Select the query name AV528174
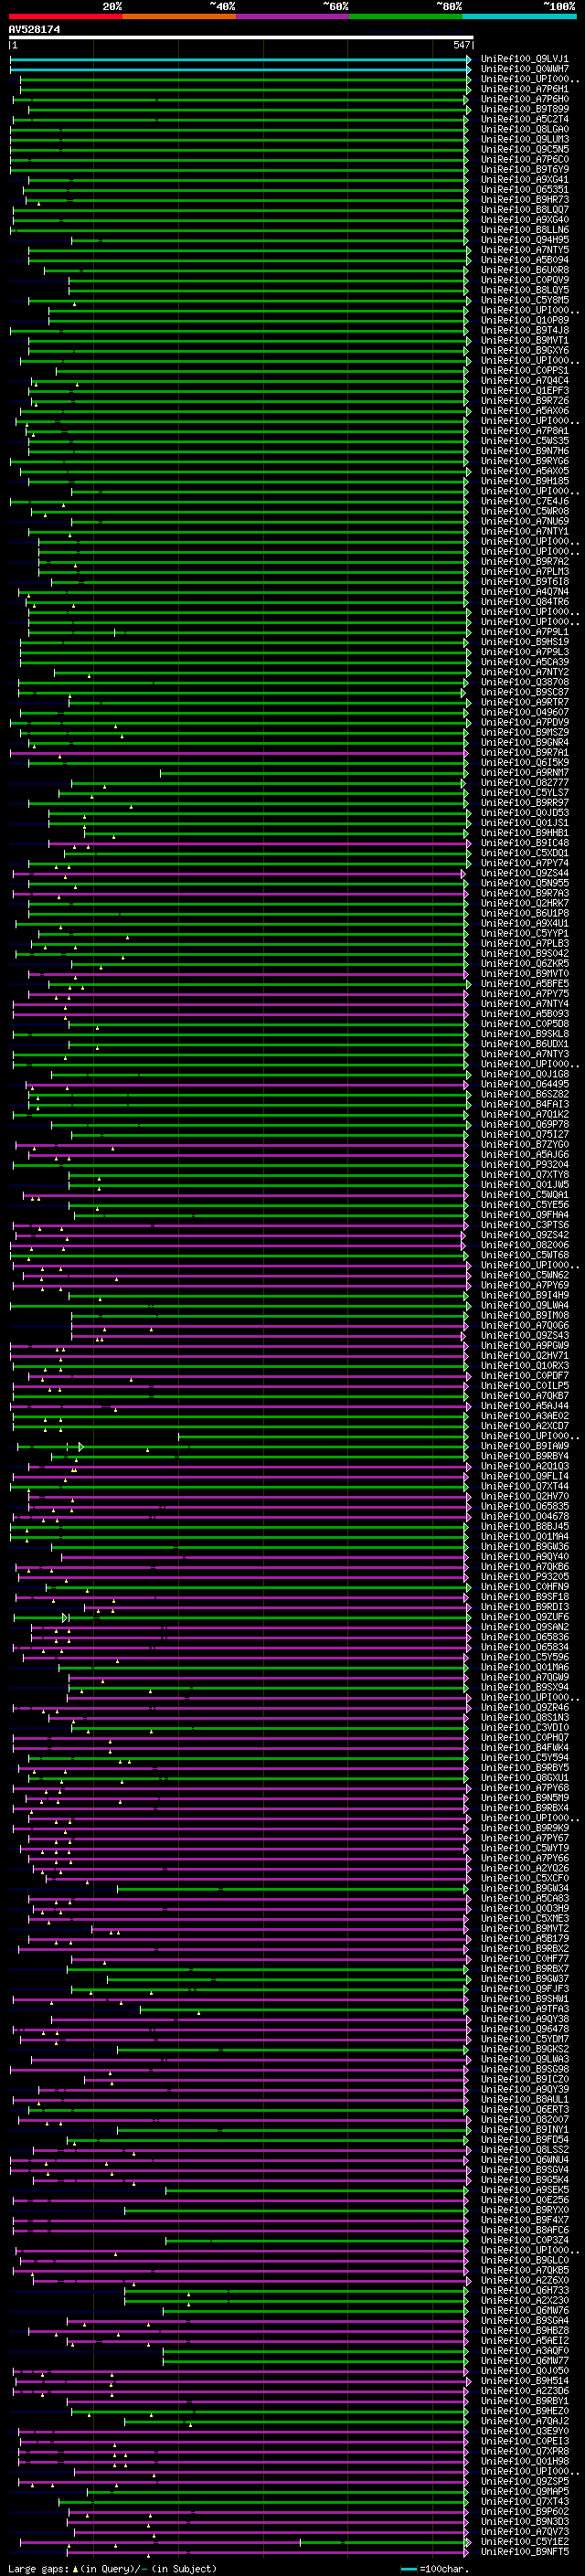This screenshot has height=2576, width=585. tap(34, 29)
